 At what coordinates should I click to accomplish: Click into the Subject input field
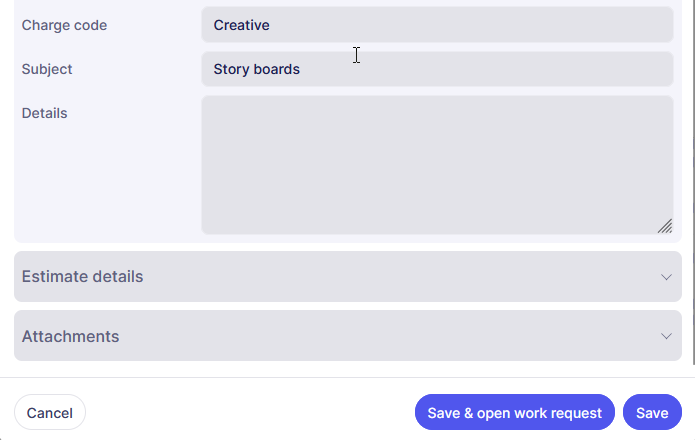click(437, 69)
